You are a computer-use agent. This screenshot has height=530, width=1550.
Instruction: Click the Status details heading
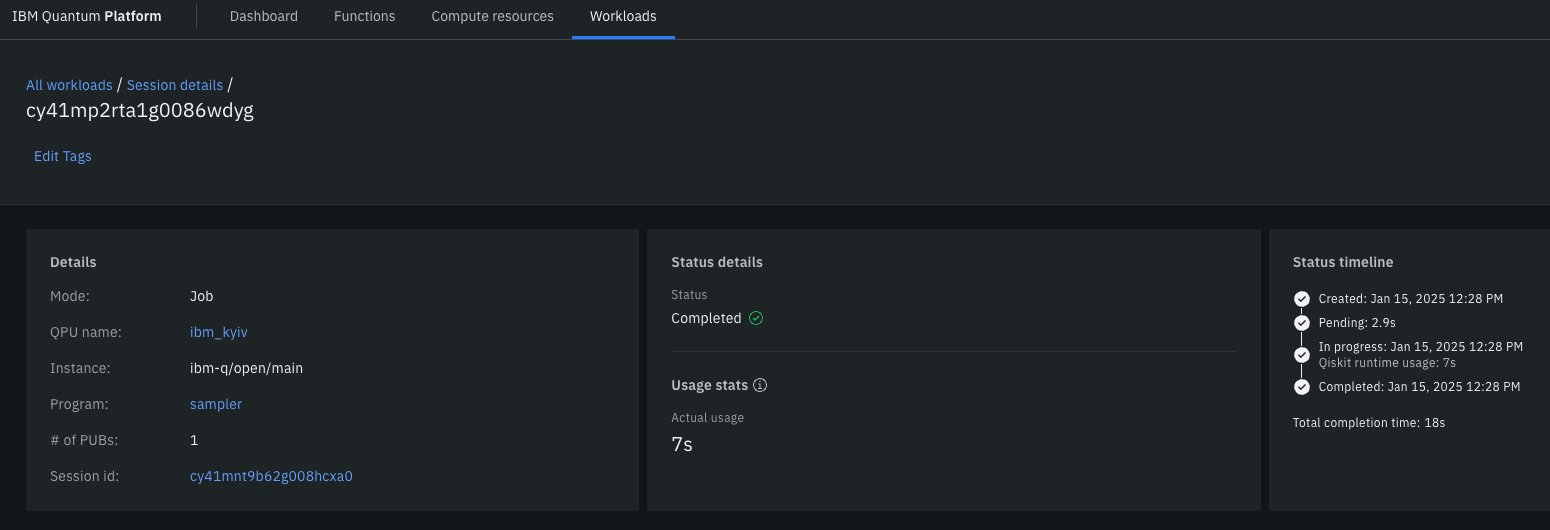tap(717, 262)
